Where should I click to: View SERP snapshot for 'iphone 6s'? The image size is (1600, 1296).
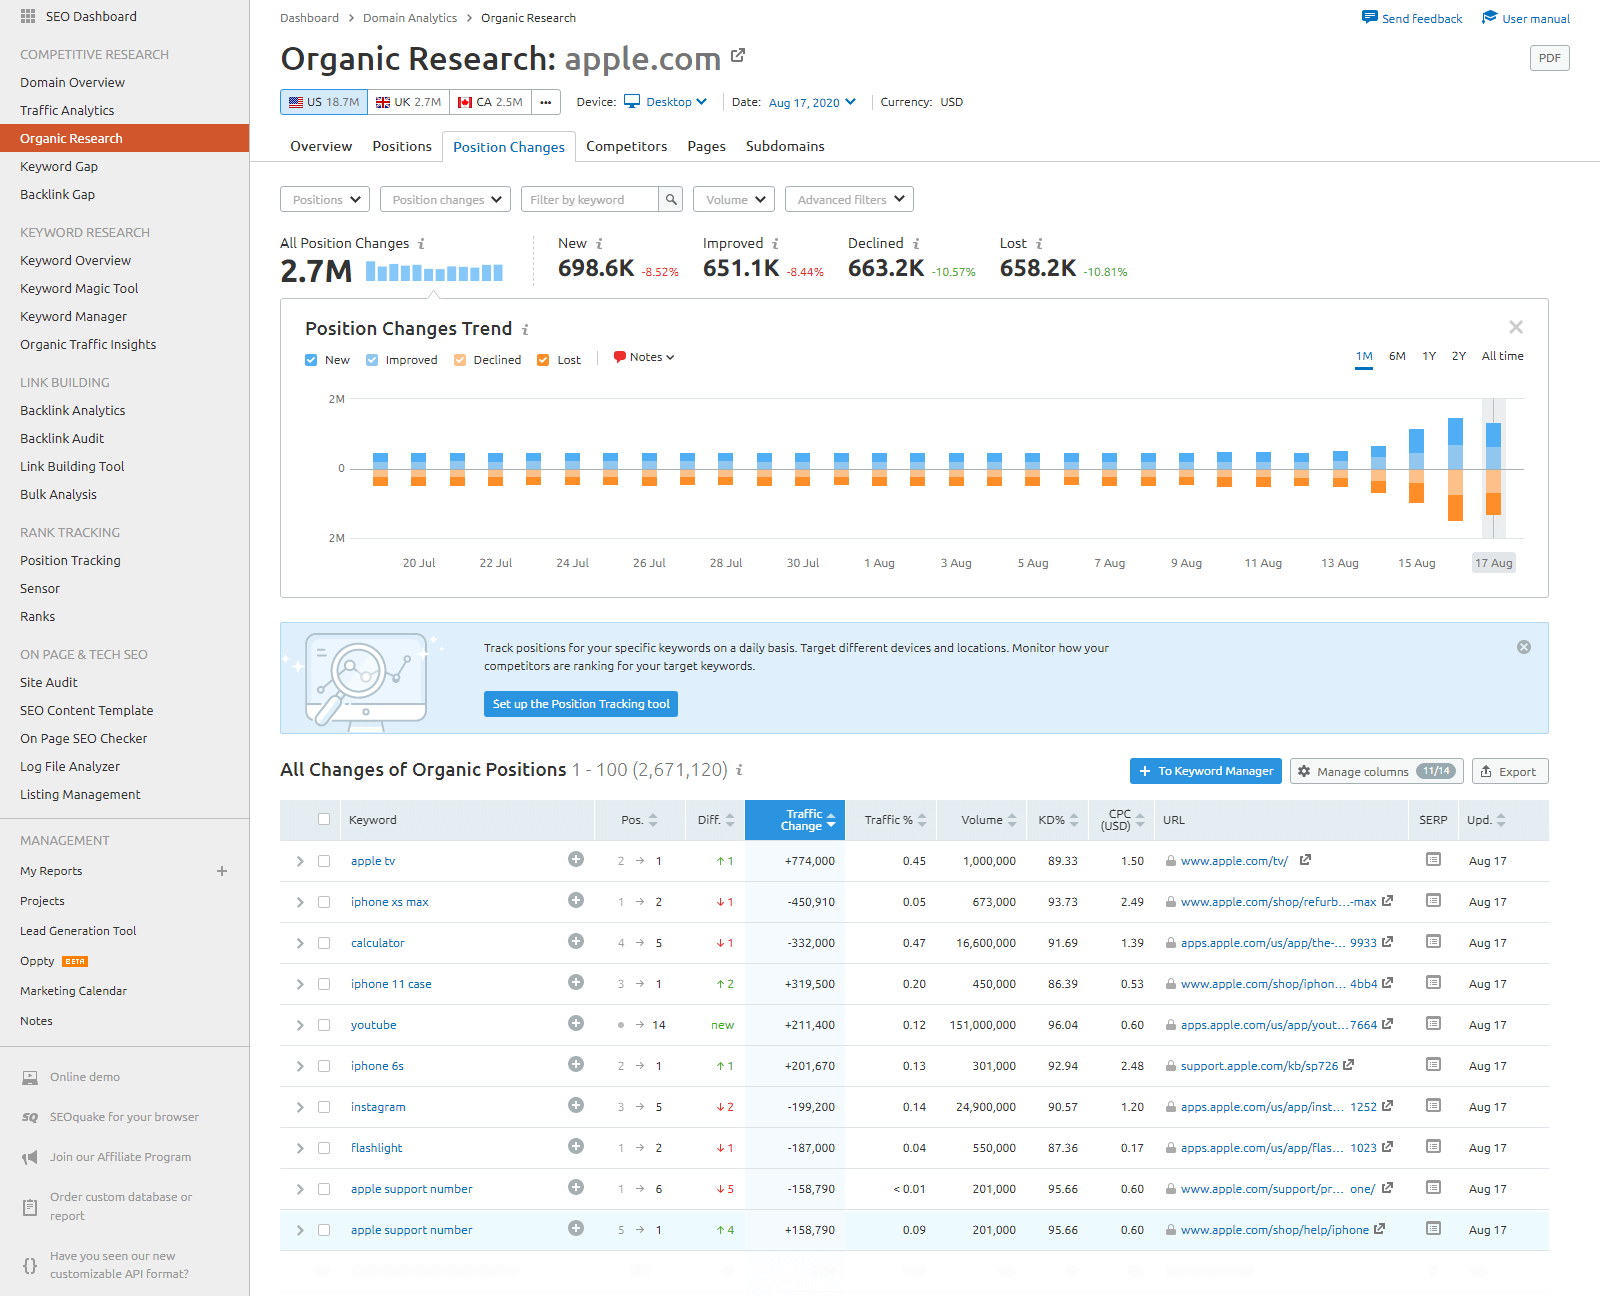(x=1433, y=1064)
